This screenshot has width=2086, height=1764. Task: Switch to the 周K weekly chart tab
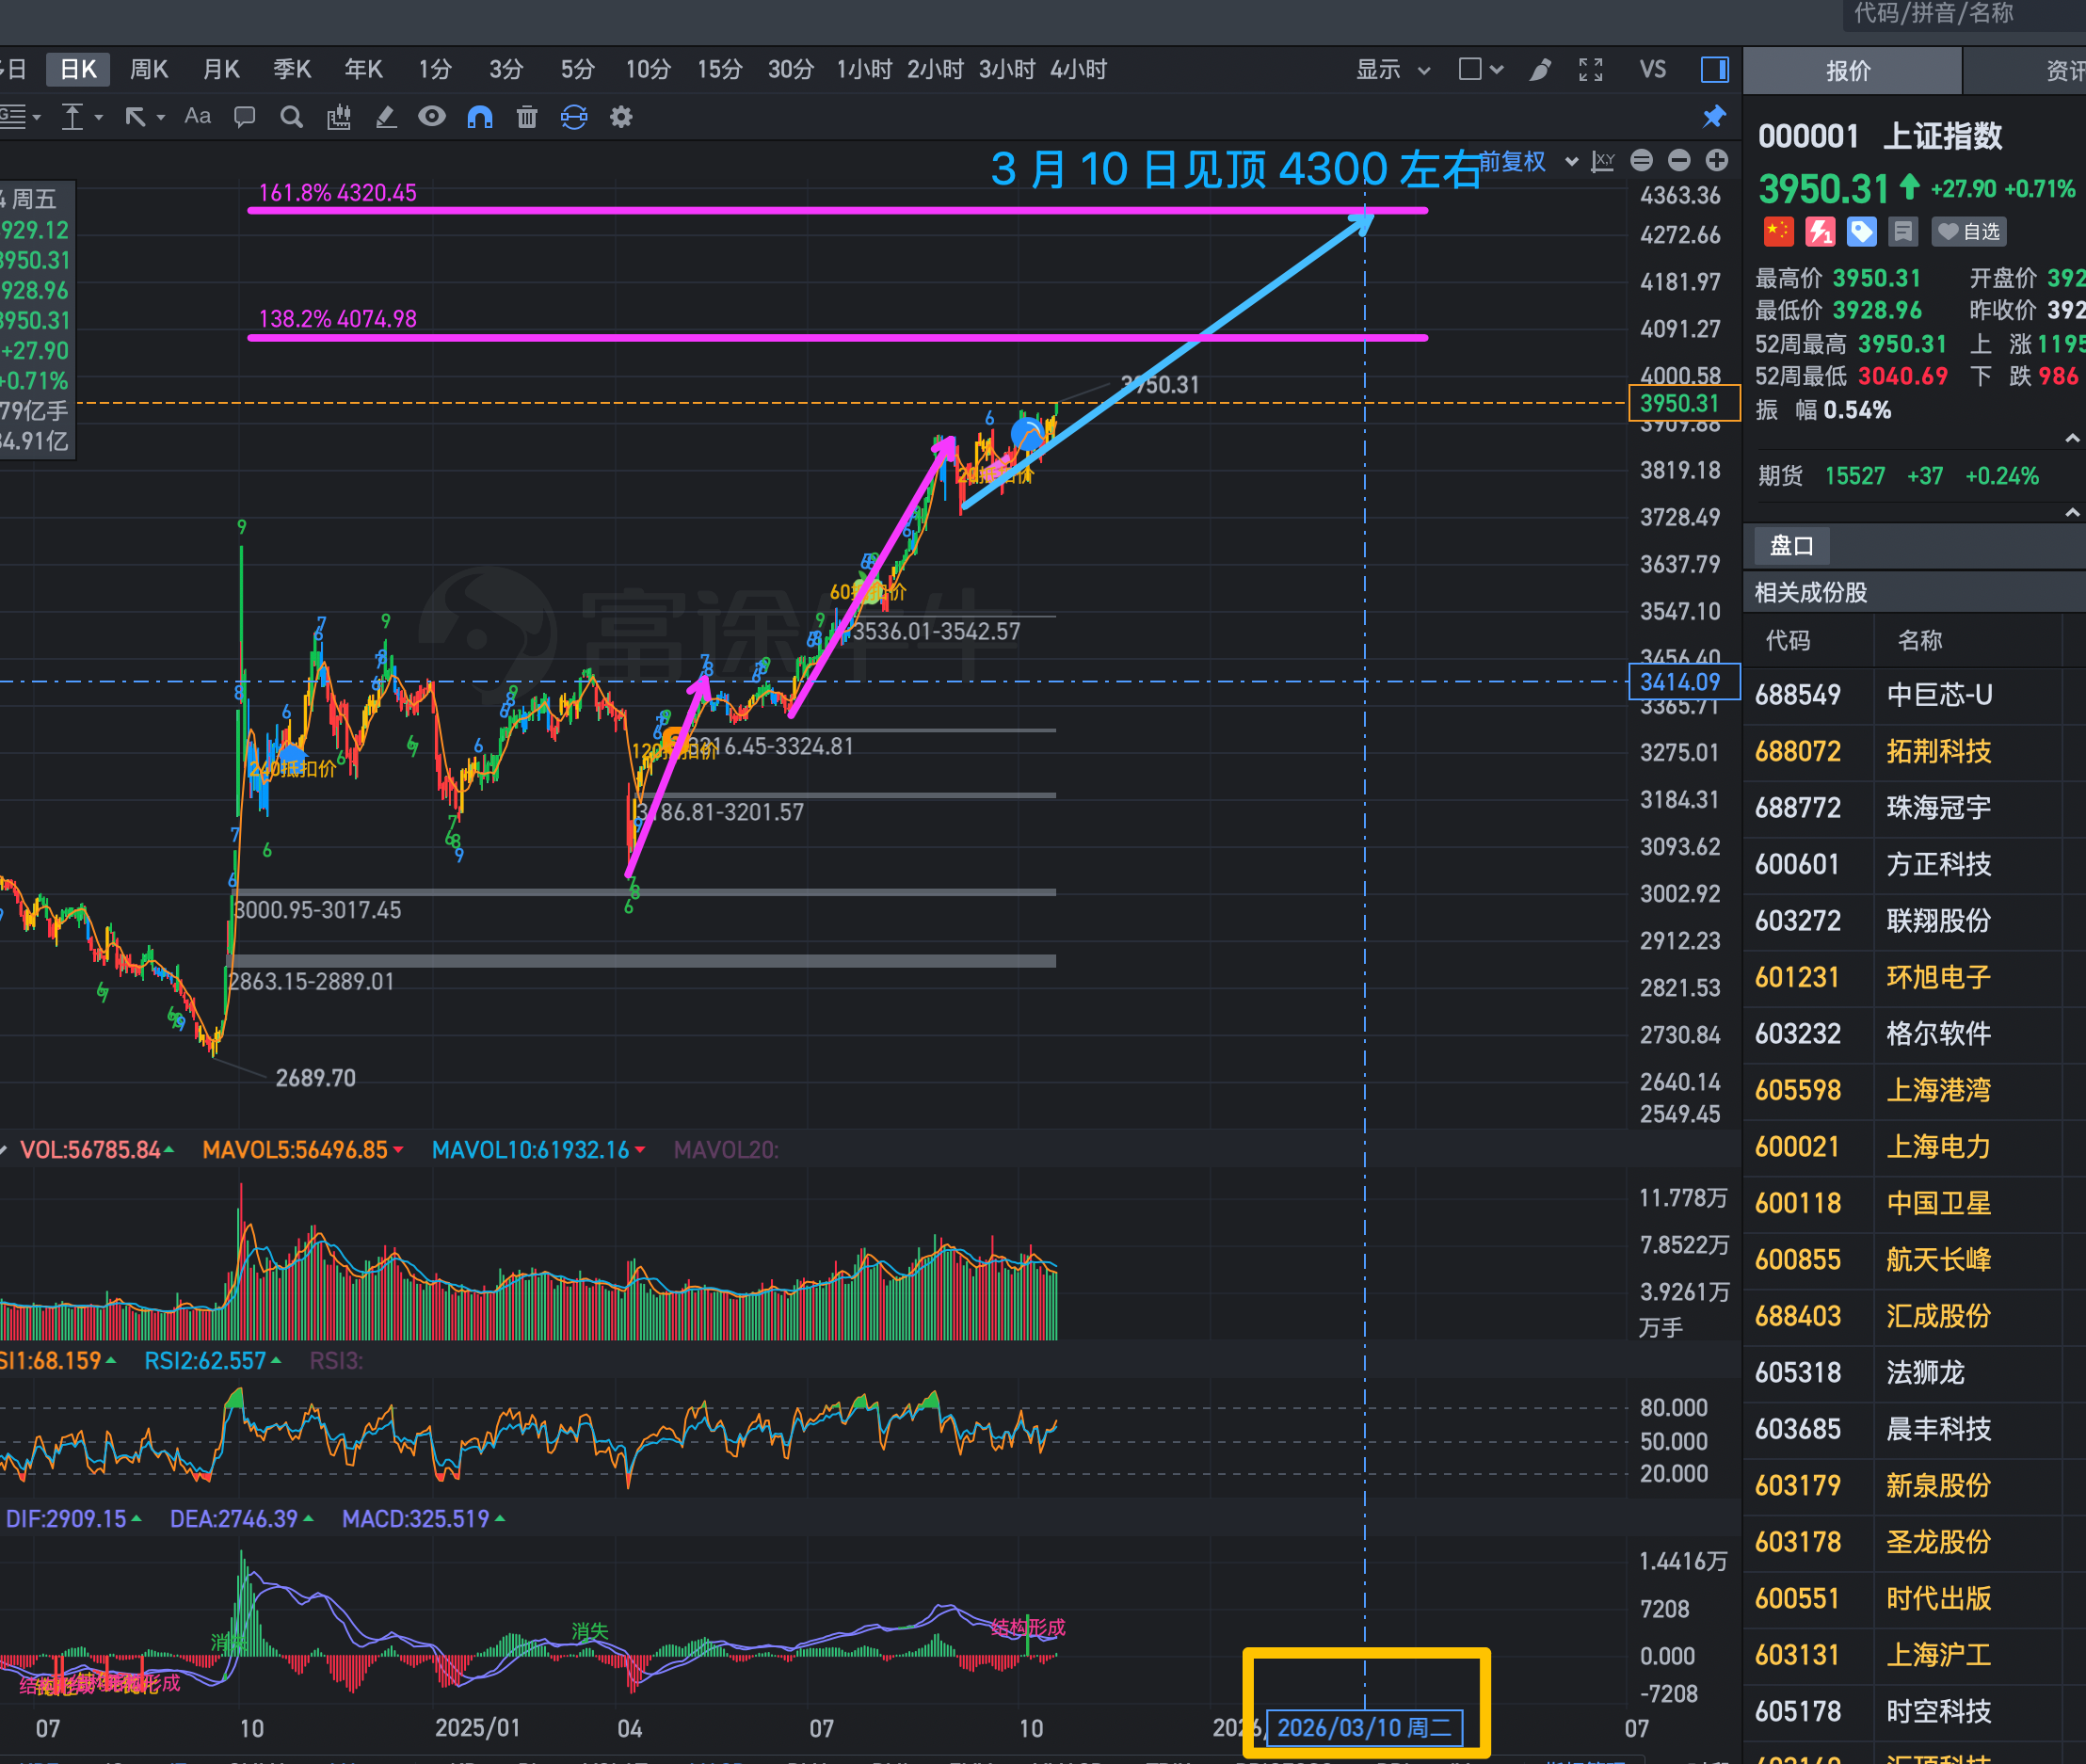pyautogui.click(x=148, y=69)
